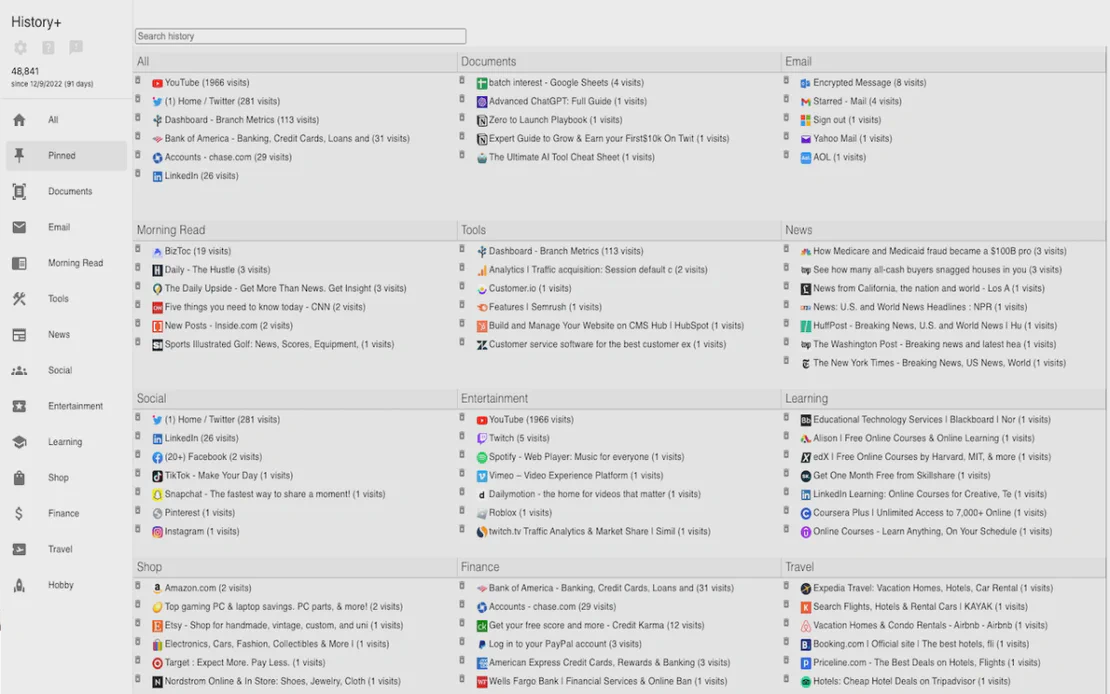The image size is (1110, 694).
Task: Delete the Expedia Travel entry via trash icon
Action: [786, 586]
